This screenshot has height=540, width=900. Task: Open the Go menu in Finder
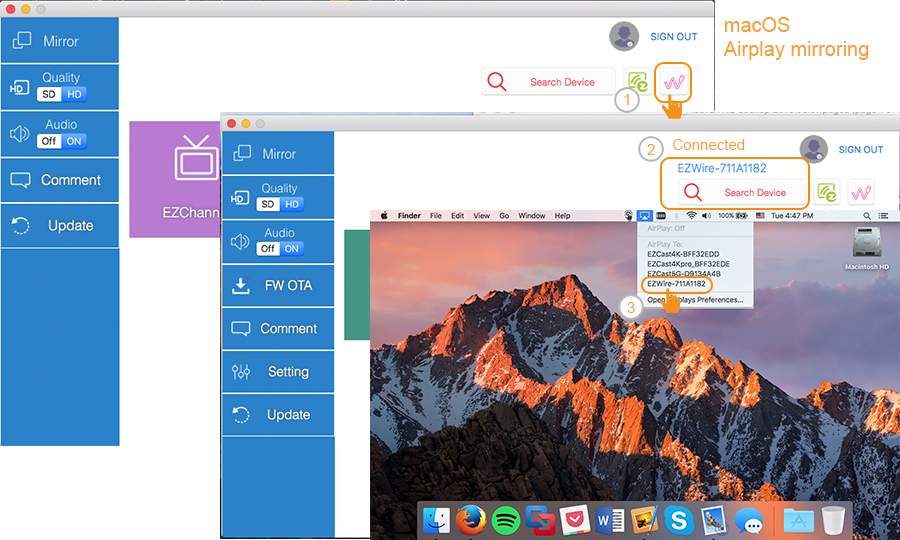504,215
